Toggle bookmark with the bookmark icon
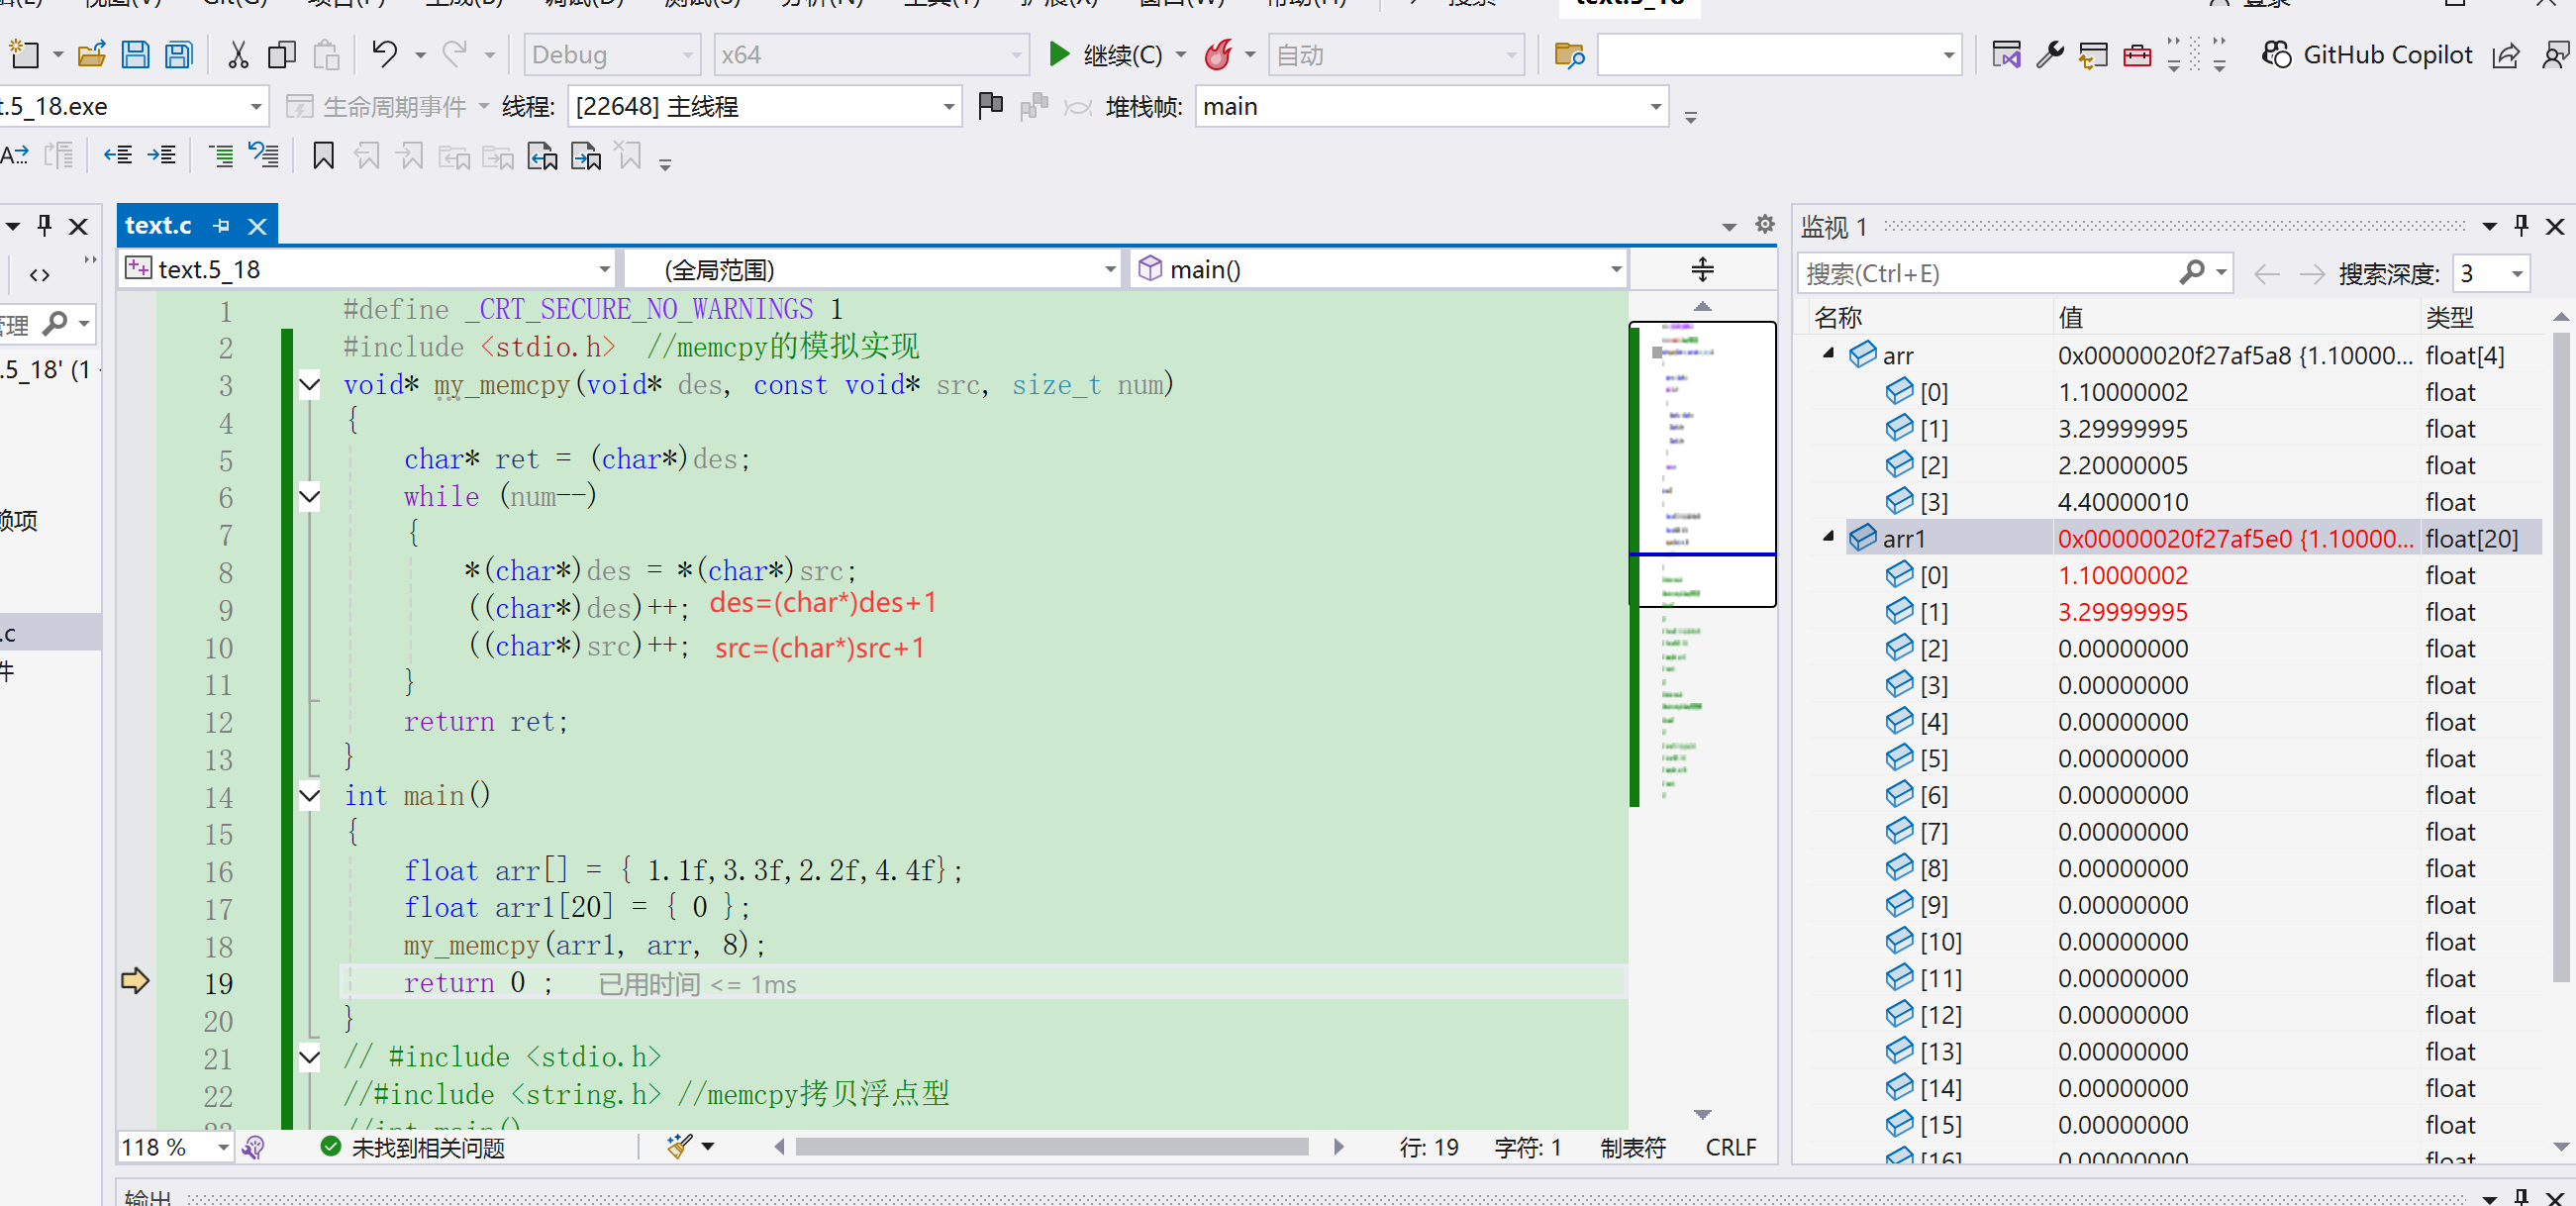The width and height of the screenshot is (2576, 1206). (x=323, y=156)
